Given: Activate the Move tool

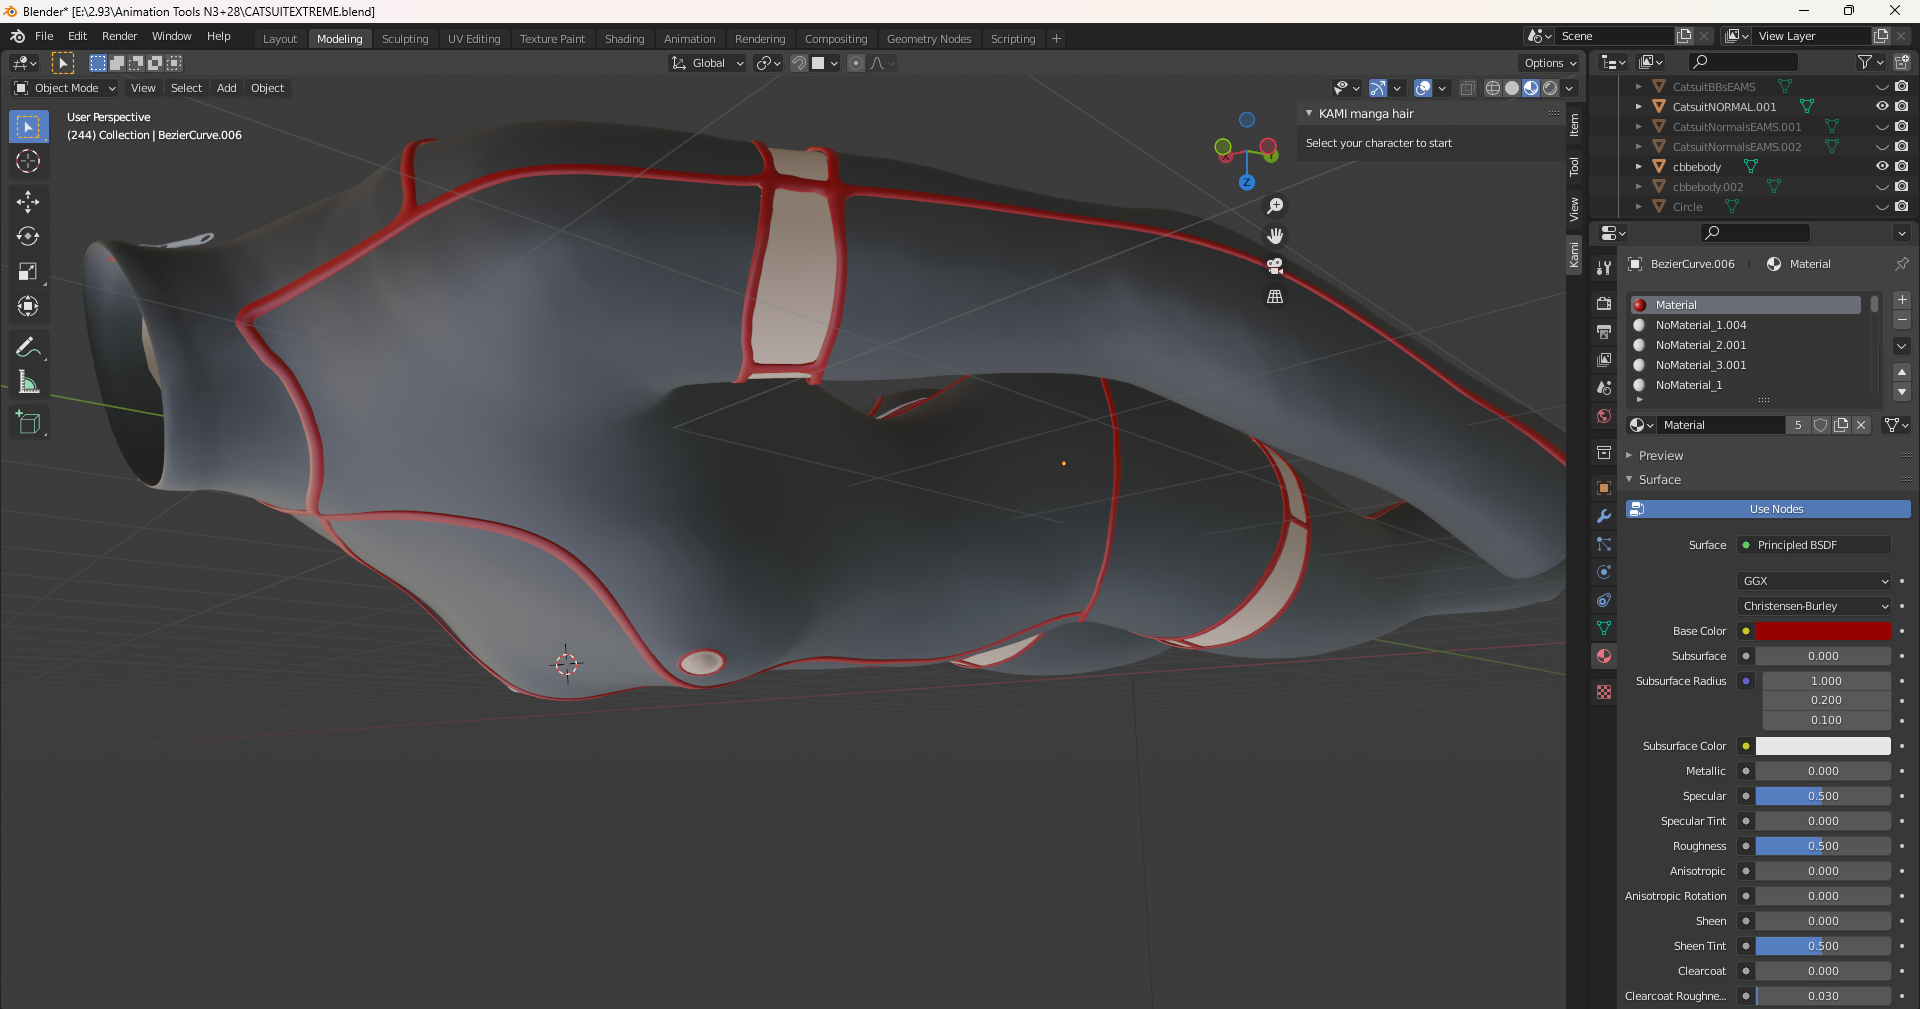Looking at the screenshot, I should click(28, 201).
